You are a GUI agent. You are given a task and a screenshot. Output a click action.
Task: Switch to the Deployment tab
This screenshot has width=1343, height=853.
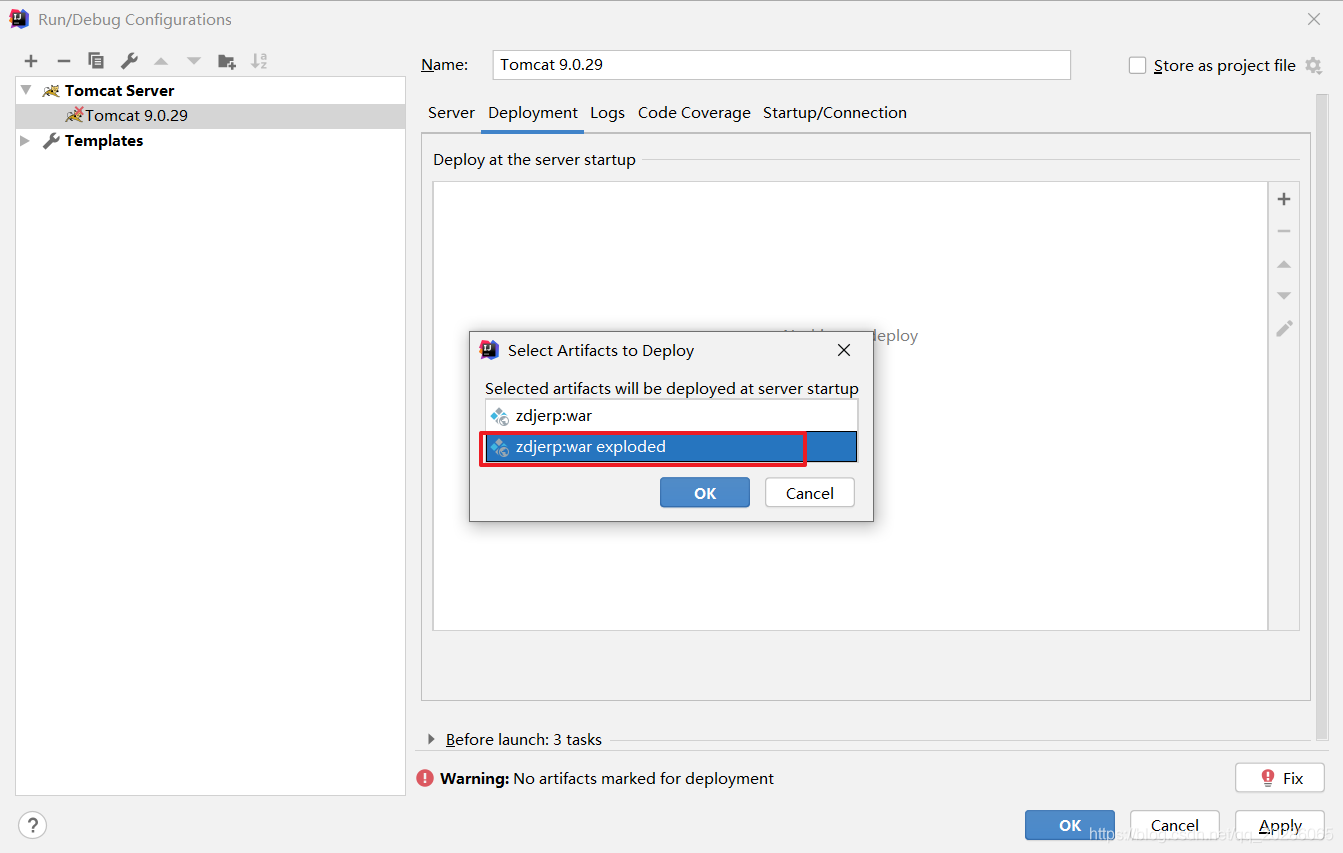[533, 113]
